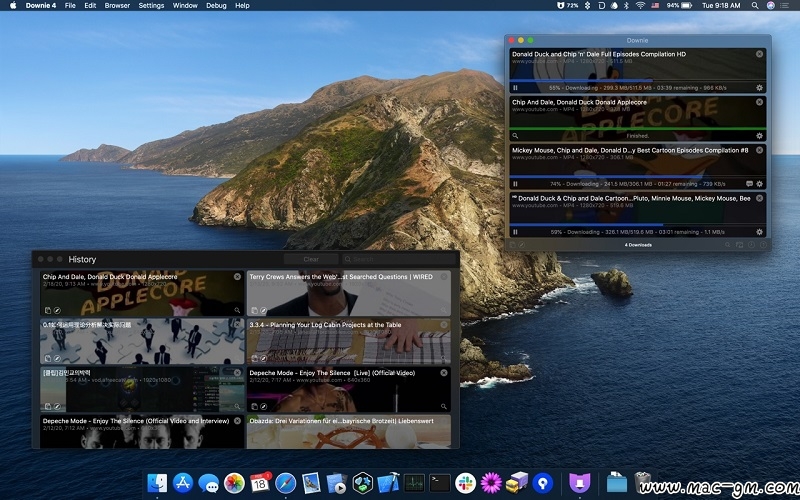Open App Store from the Dock

point(183,483)
